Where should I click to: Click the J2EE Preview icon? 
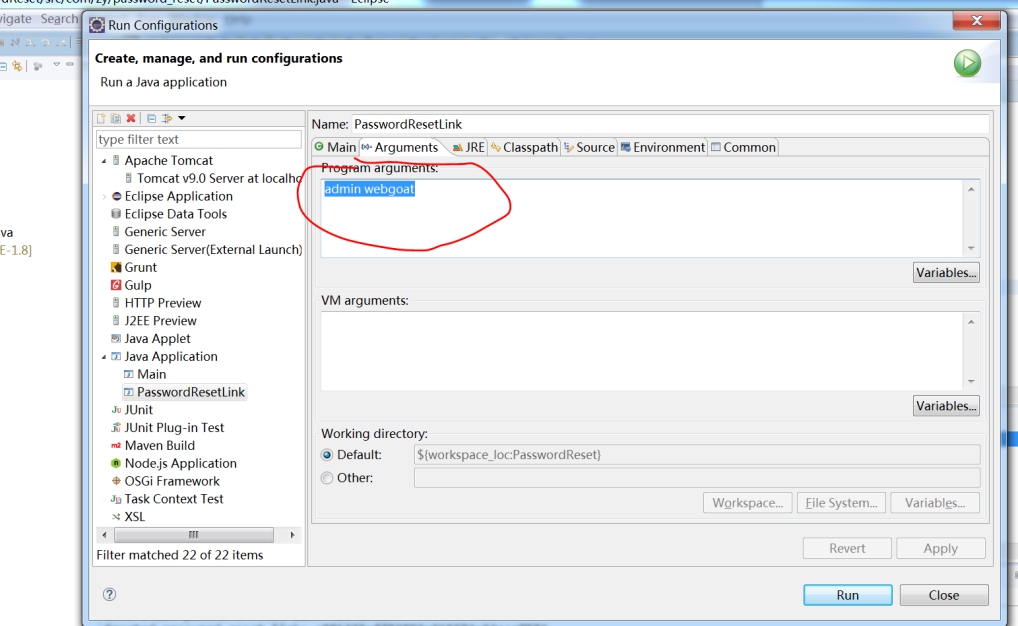pyautogui.click(x=116, y=321)
